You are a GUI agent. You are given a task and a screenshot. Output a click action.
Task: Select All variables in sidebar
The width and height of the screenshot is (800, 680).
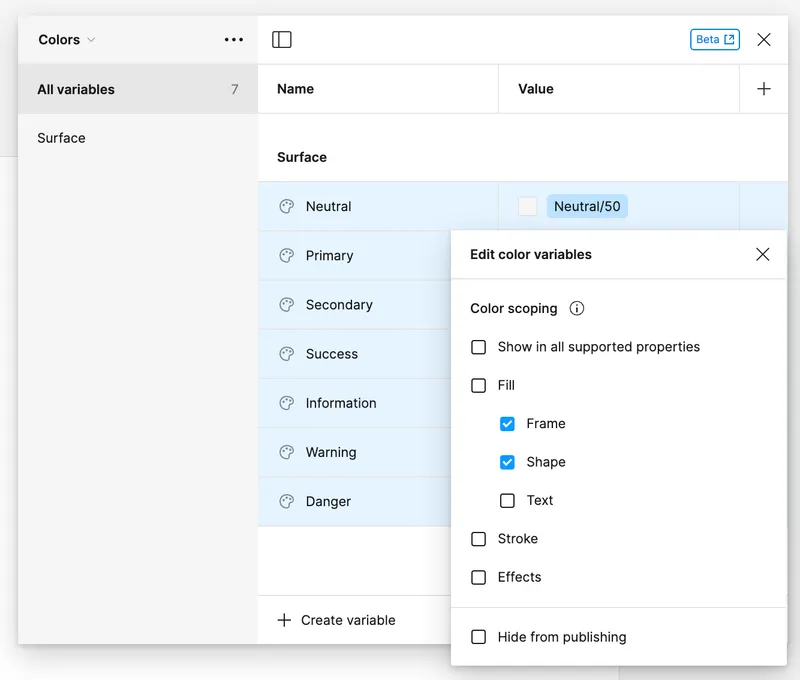76,89
